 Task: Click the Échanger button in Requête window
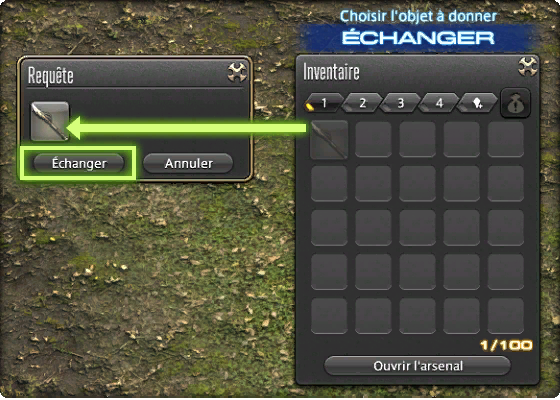(x=79, y=163)
